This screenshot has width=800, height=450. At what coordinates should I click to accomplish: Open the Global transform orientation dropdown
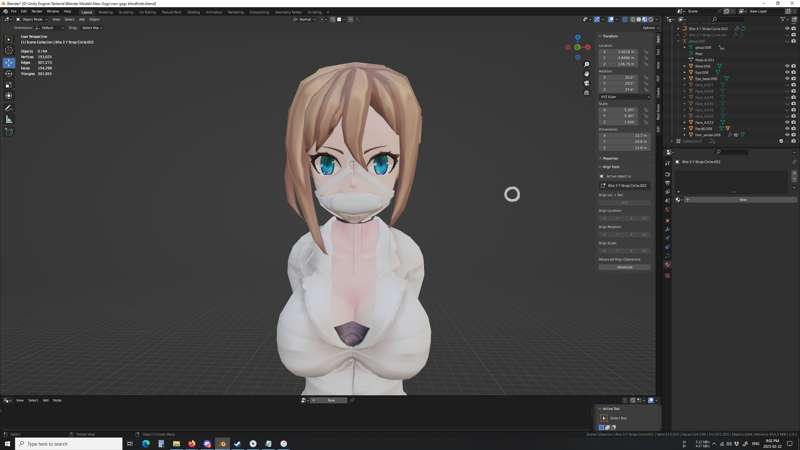(304, 19)
